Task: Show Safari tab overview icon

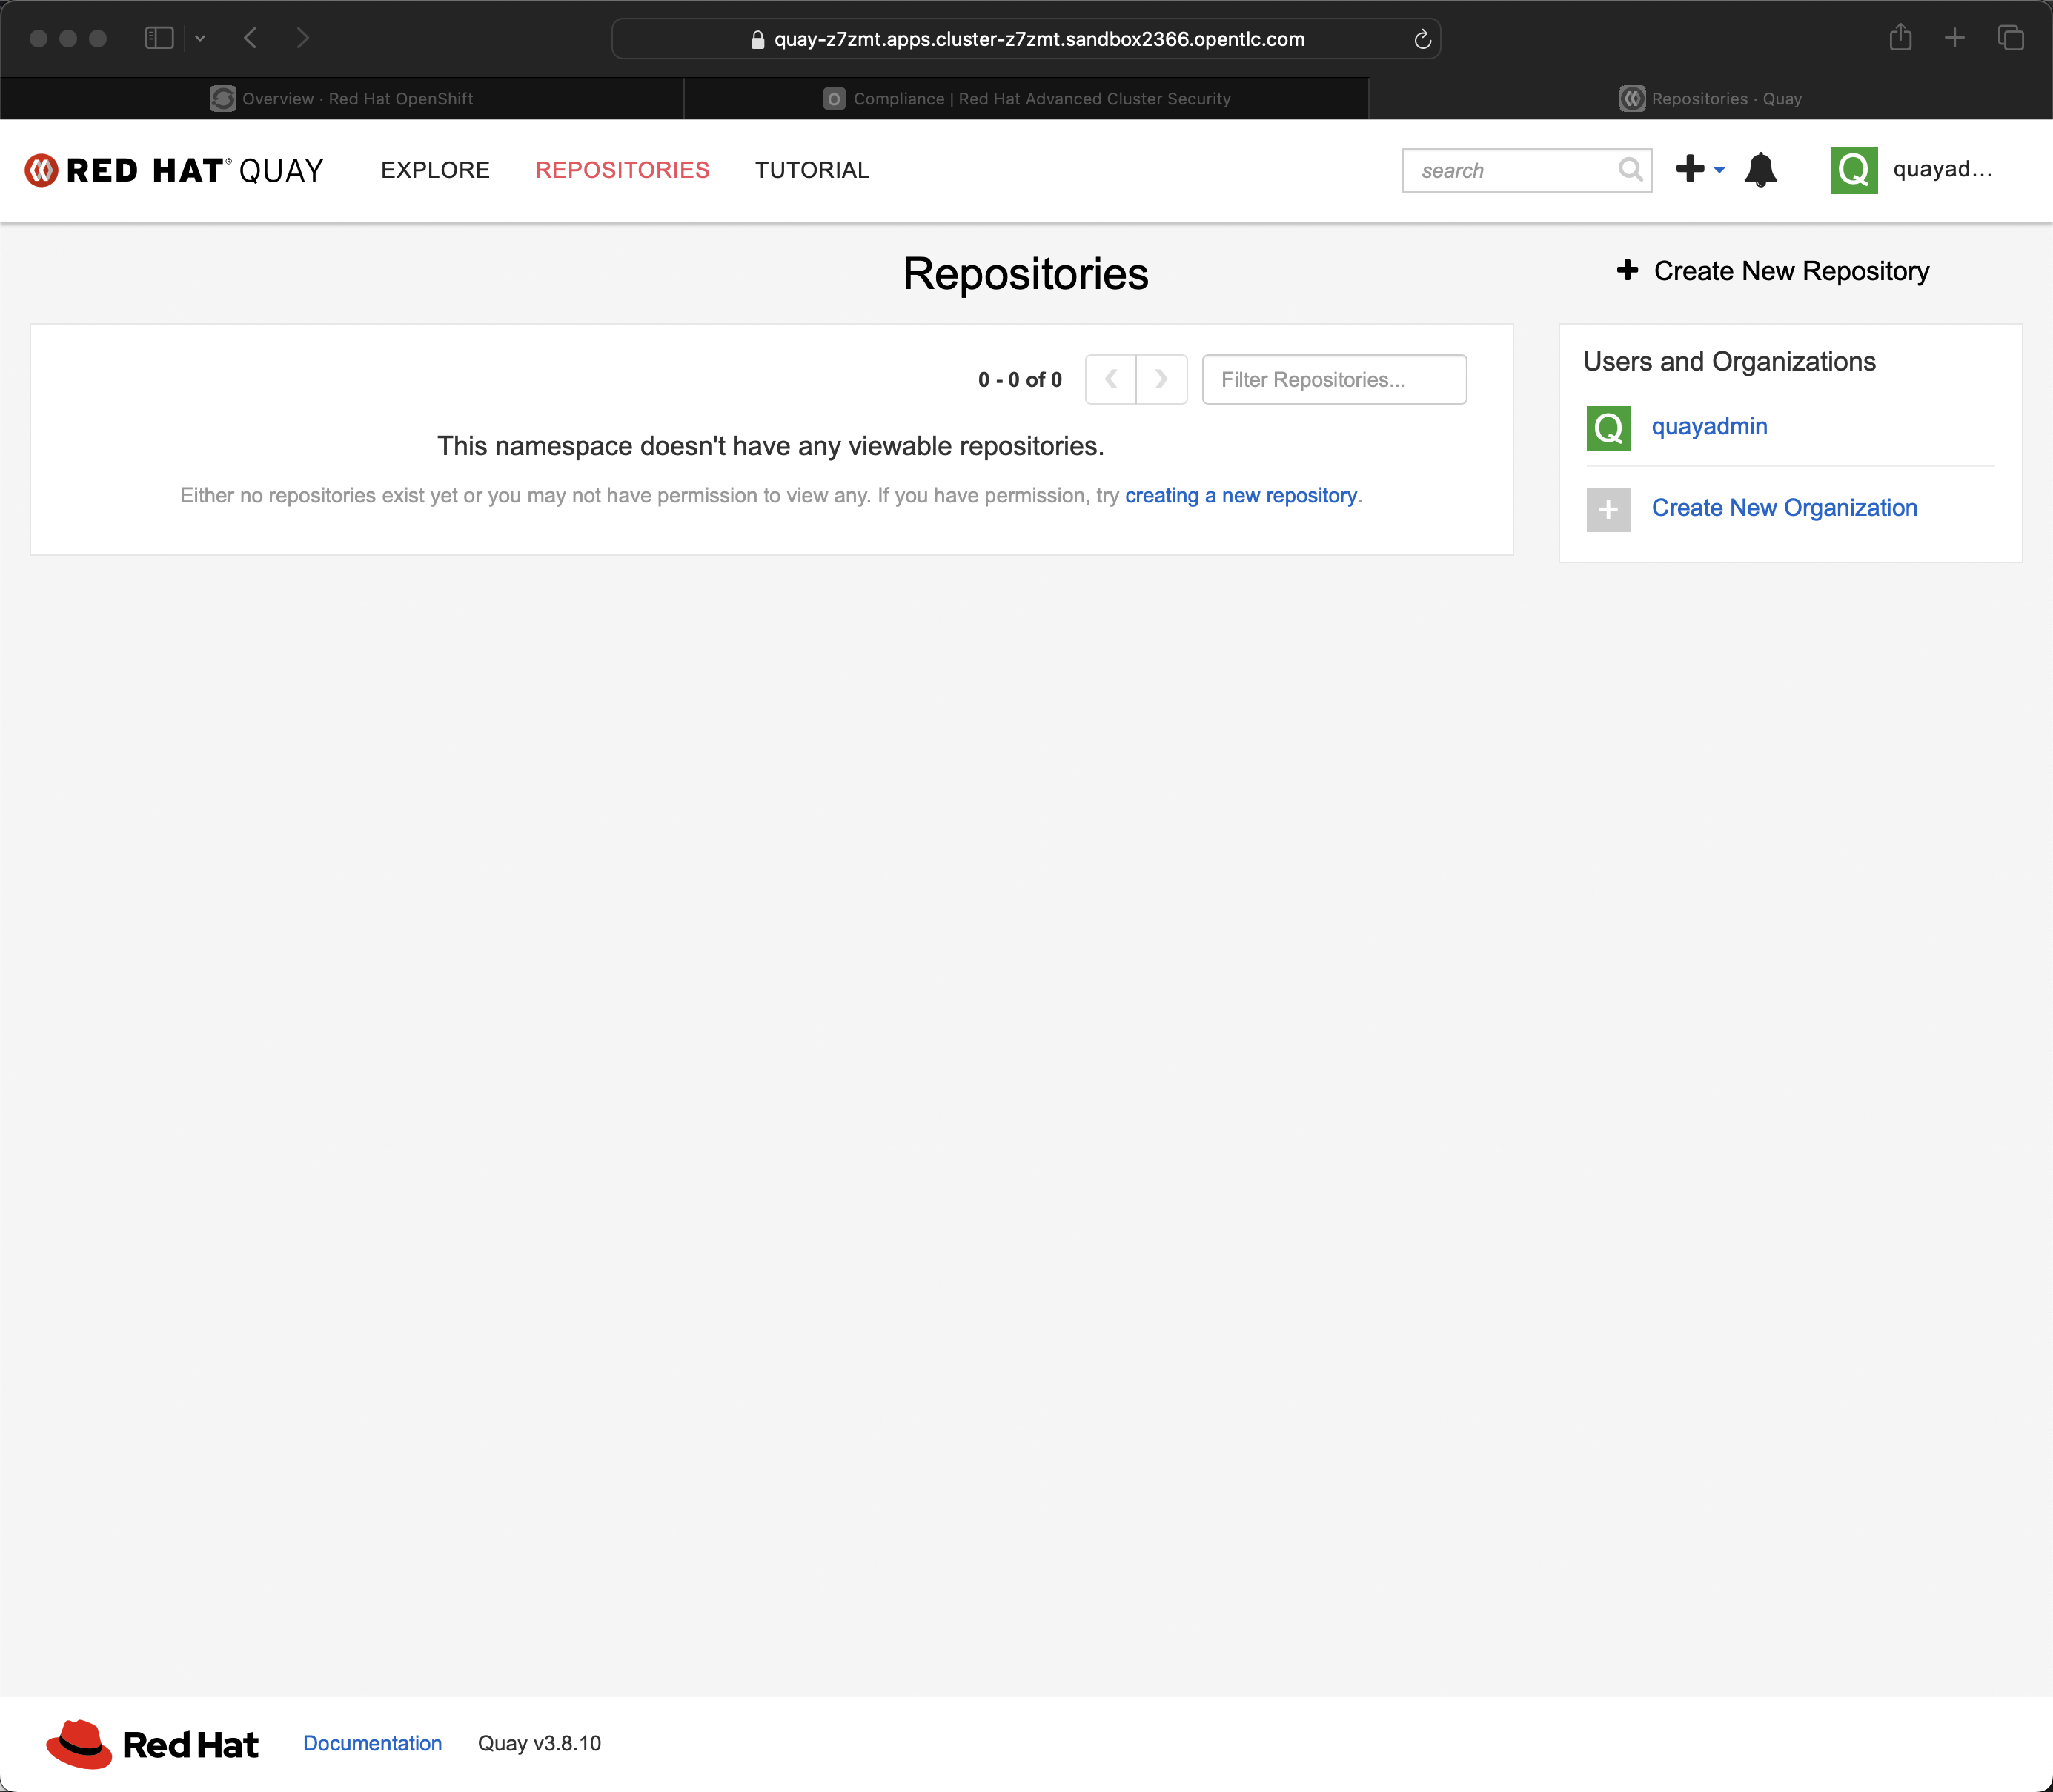Action: 2010,38
